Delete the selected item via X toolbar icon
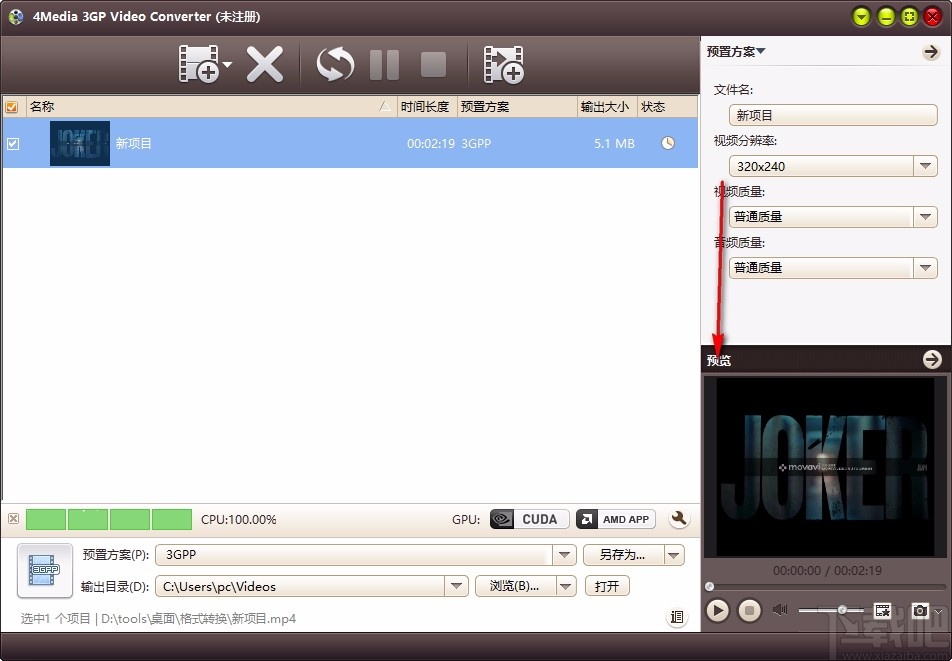The width and height of the screenshot is (952, 661). tap(266, 62)
